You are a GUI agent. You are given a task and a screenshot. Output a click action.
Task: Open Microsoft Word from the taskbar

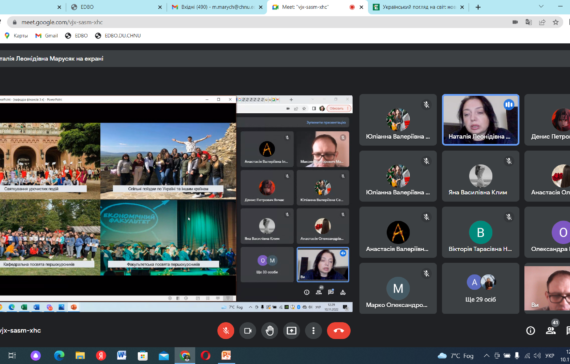121,355
